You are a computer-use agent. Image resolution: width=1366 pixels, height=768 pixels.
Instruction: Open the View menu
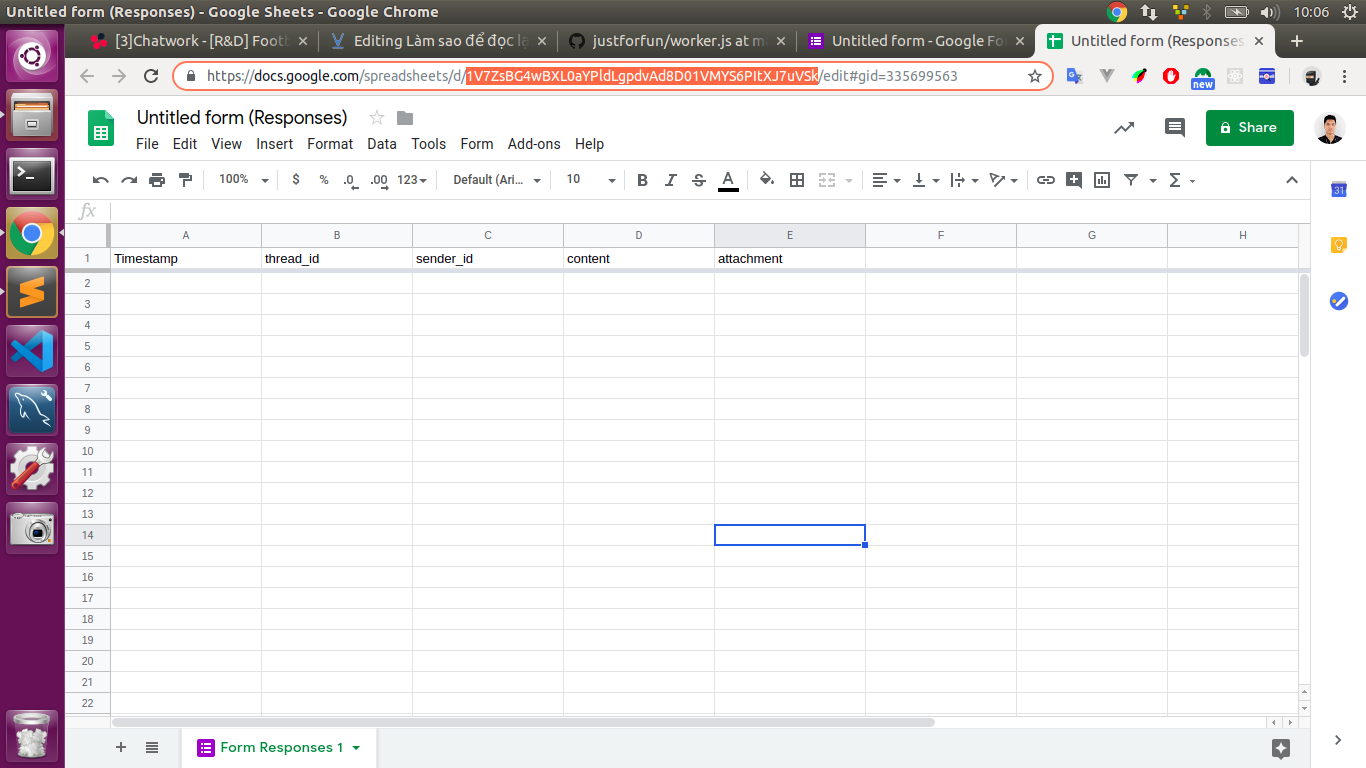[x=227, y=144]
